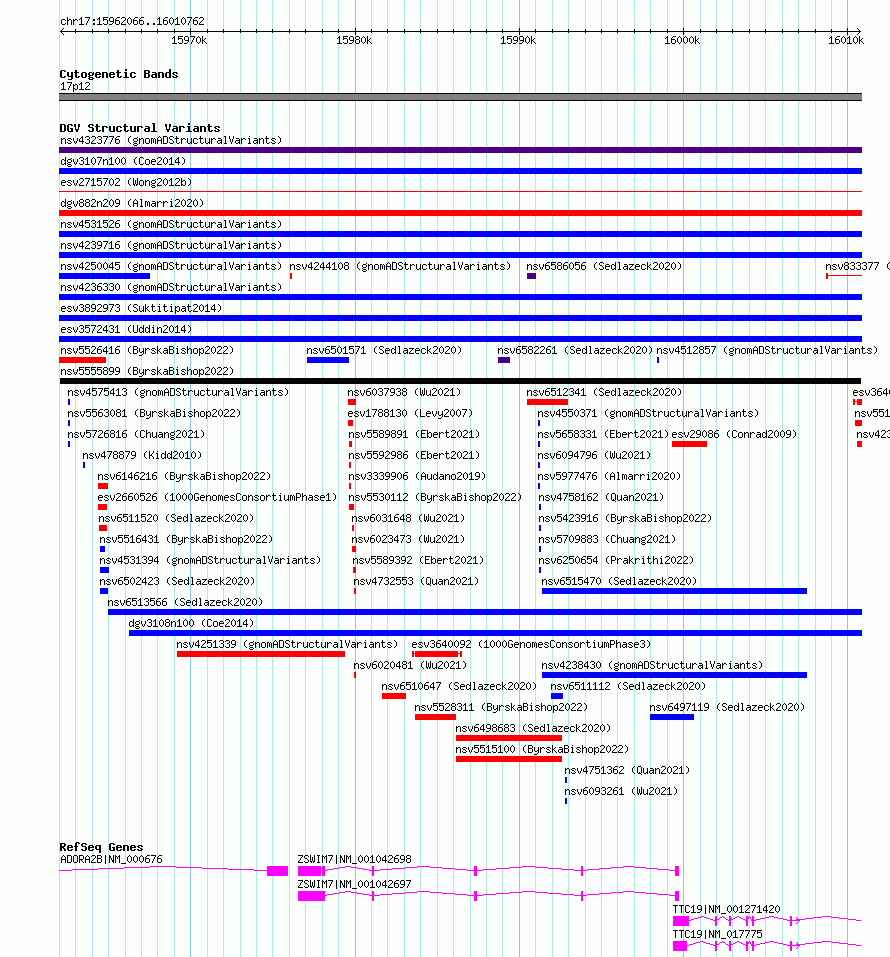Click the blue bar under nsv6497119

672,718
